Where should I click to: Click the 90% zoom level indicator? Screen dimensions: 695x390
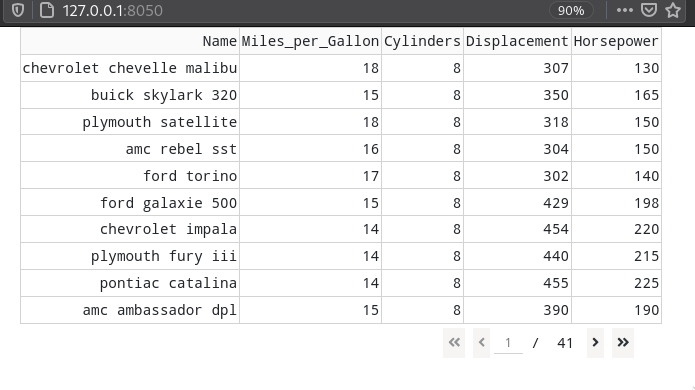(571, 10)
